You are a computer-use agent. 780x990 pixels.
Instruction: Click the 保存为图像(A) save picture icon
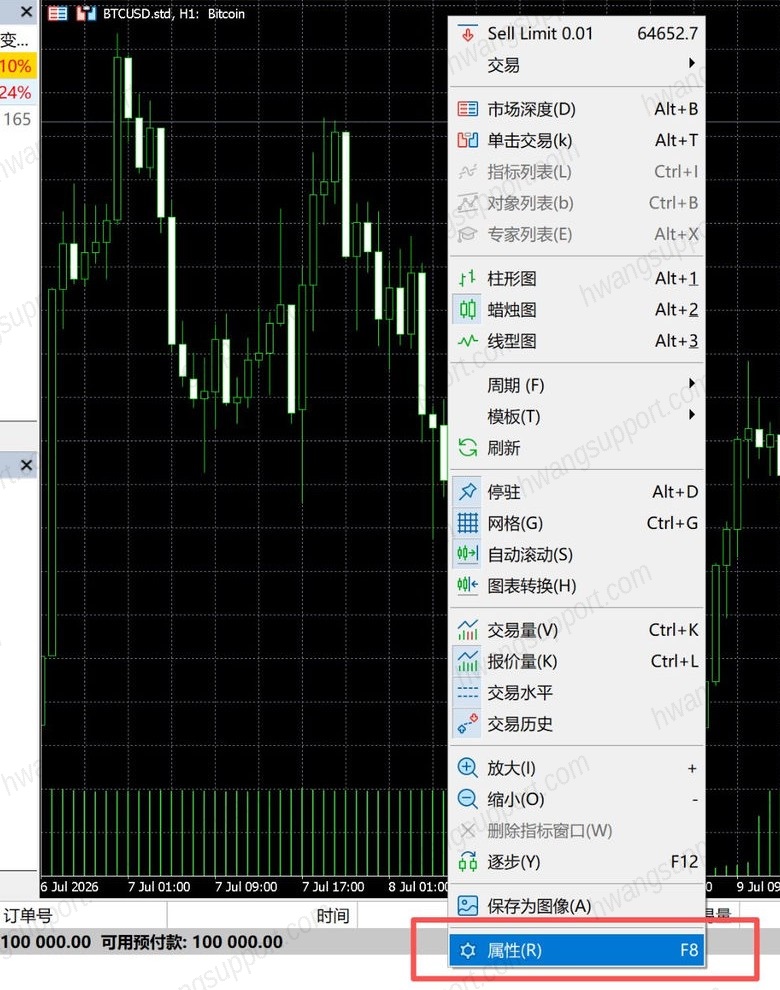point(467,906)
